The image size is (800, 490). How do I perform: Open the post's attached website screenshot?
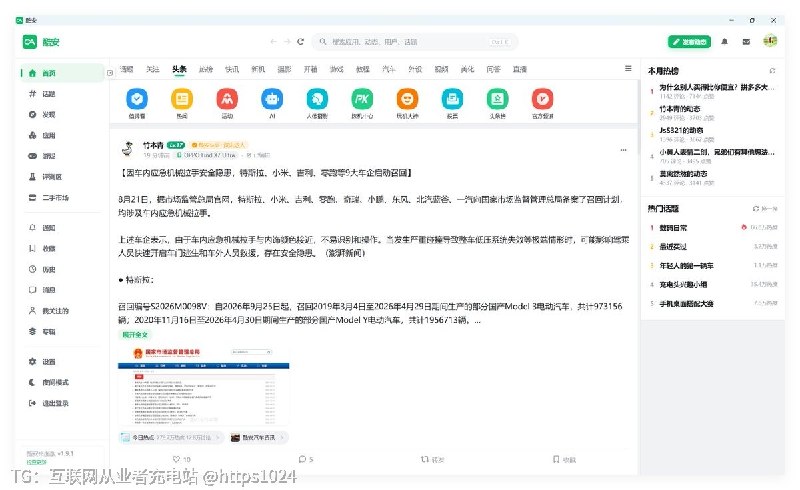click(x=204, y=386)
